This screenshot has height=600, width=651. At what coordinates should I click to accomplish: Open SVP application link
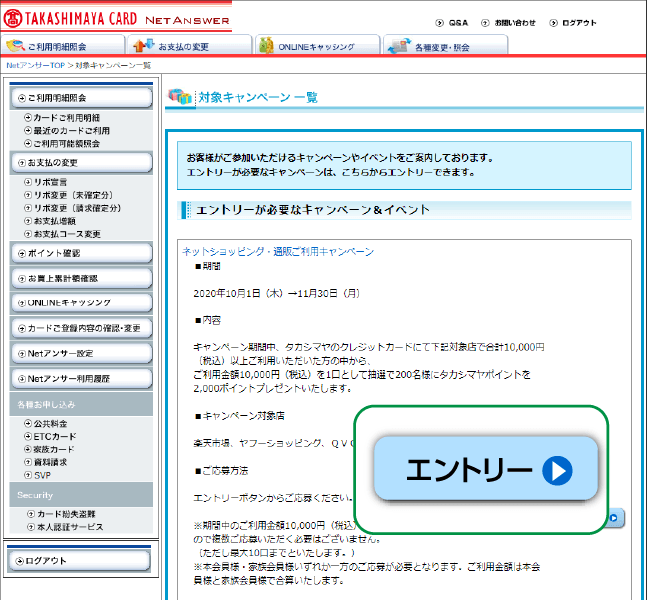42,475
